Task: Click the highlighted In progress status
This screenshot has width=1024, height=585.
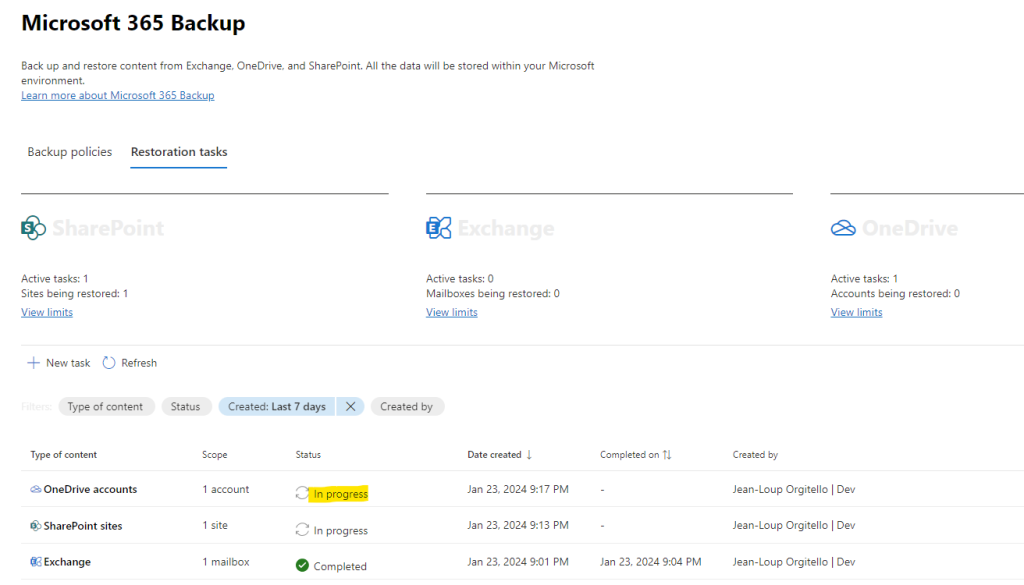Action: click(340, 494)
